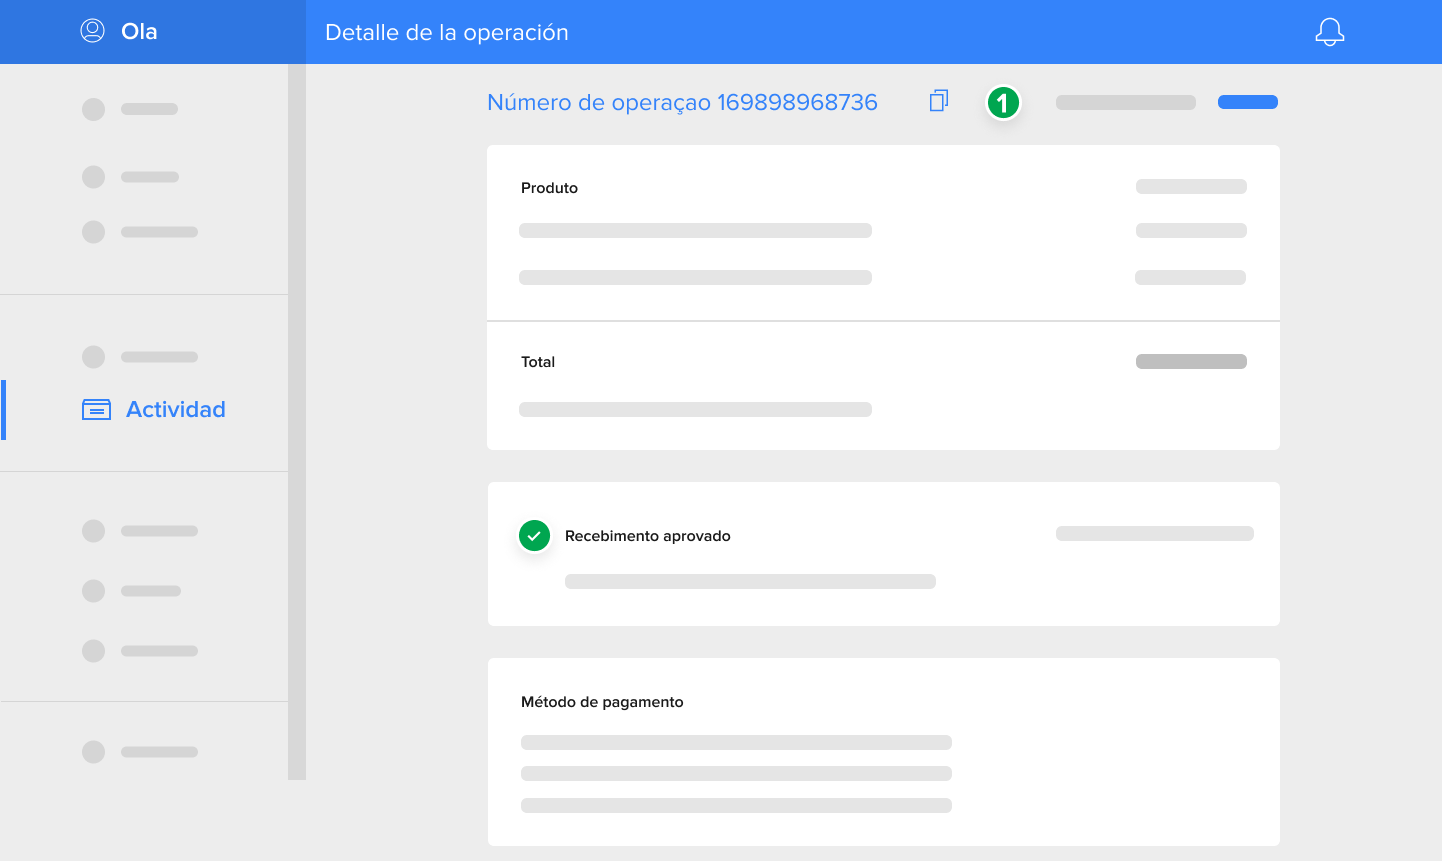Click the Detalle de la operación header title
Image resolution: width=1442 pixels, height=861 pixels.
[447, 32]
